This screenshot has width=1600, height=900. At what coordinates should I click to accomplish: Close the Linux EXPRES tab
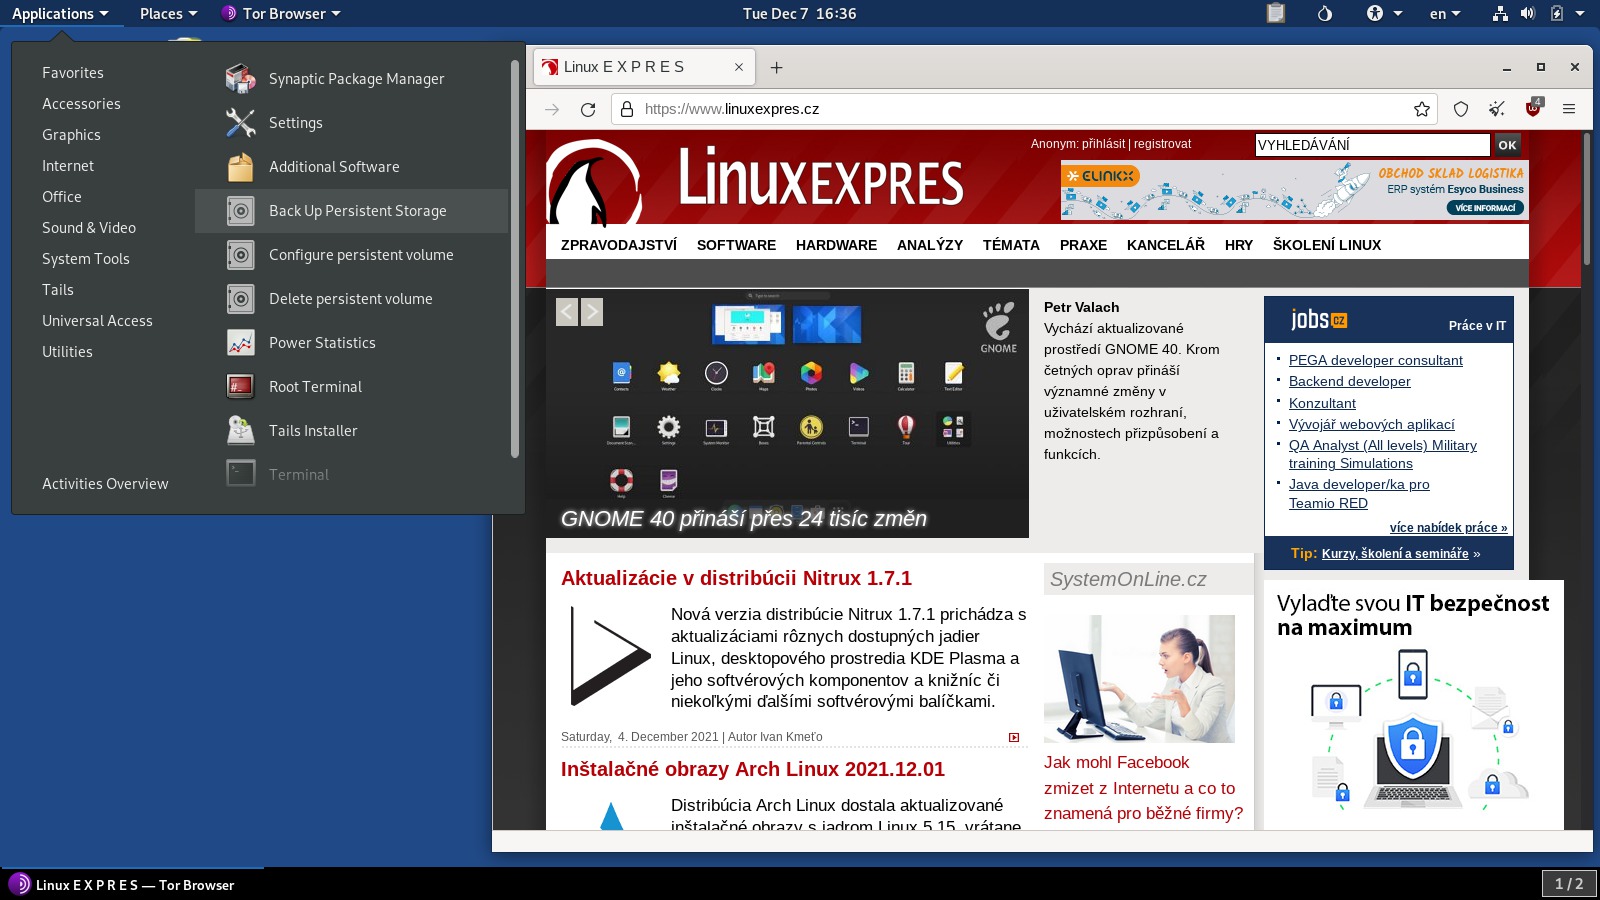pos(739,67)
